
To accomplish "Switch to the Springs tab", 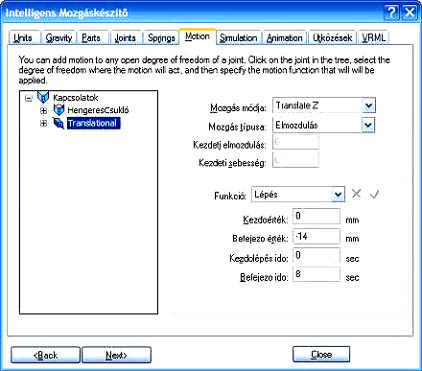I will (x=161, y=38).
